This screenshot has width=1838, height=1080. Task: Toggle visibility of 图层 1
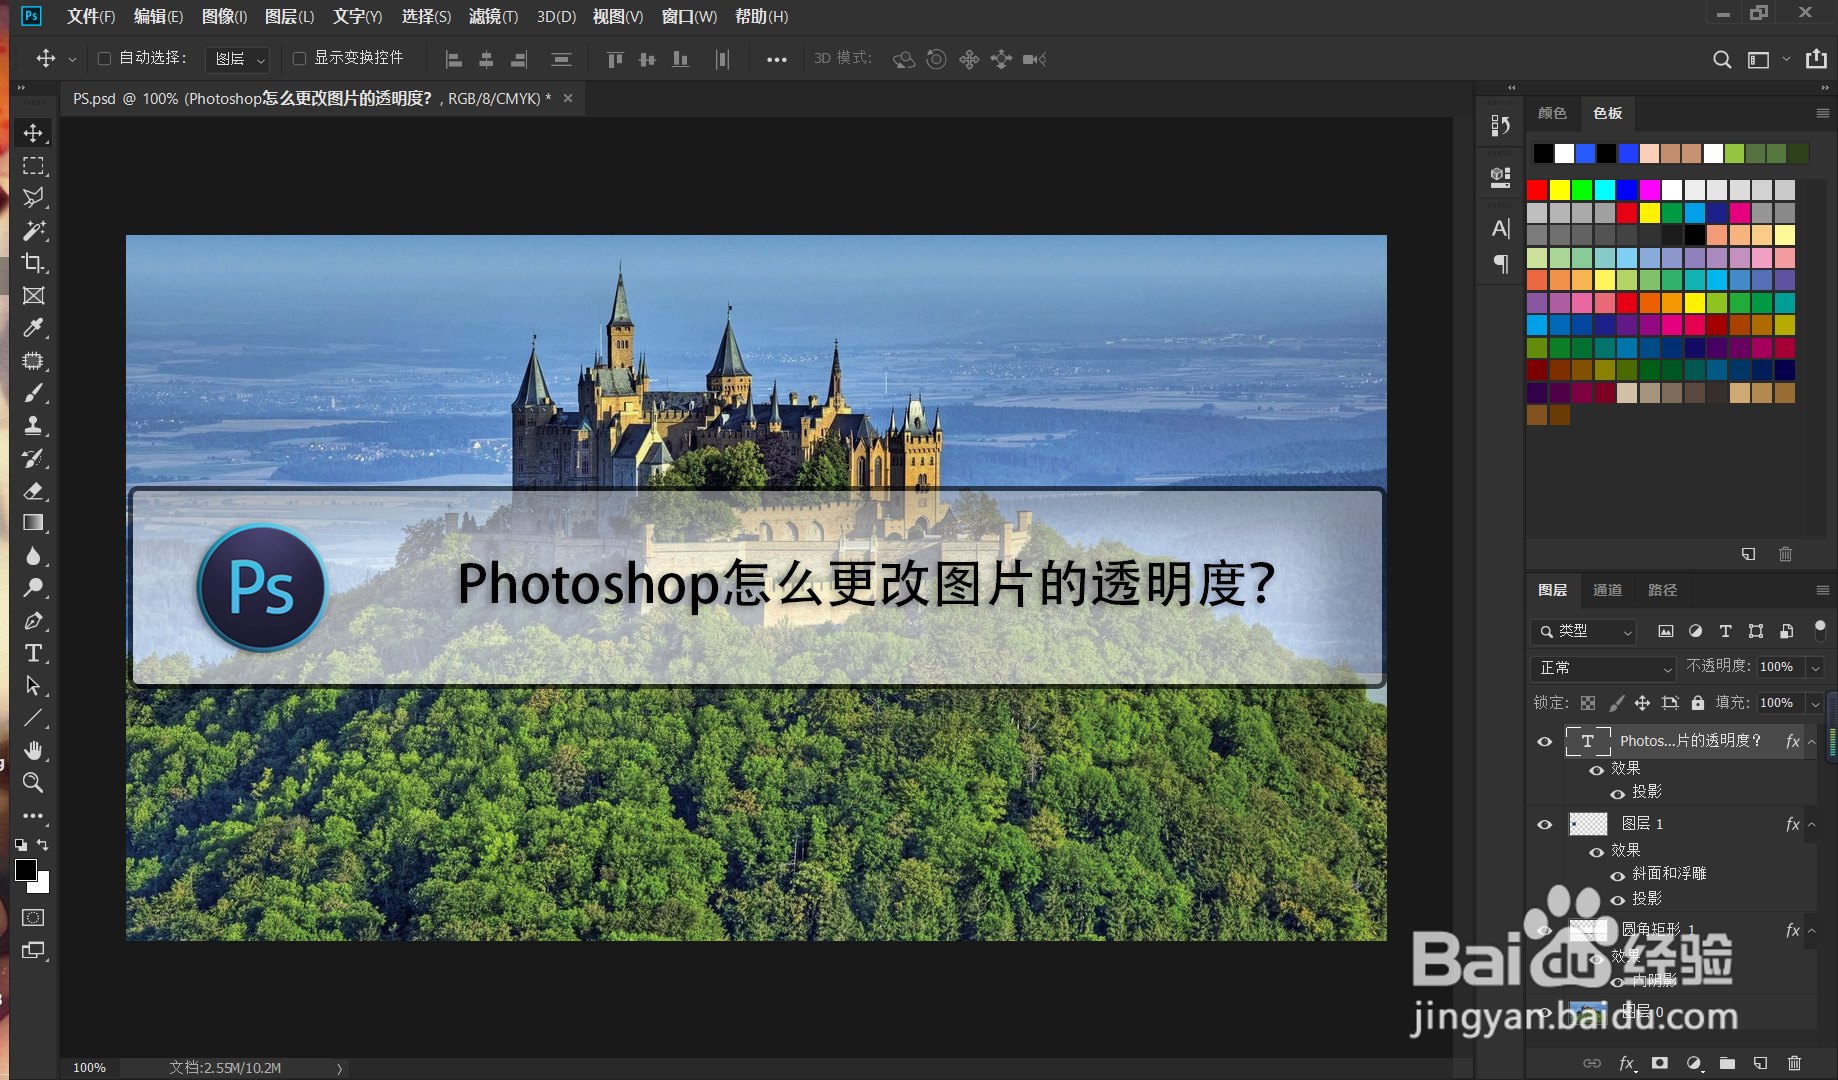(1545, 823)
